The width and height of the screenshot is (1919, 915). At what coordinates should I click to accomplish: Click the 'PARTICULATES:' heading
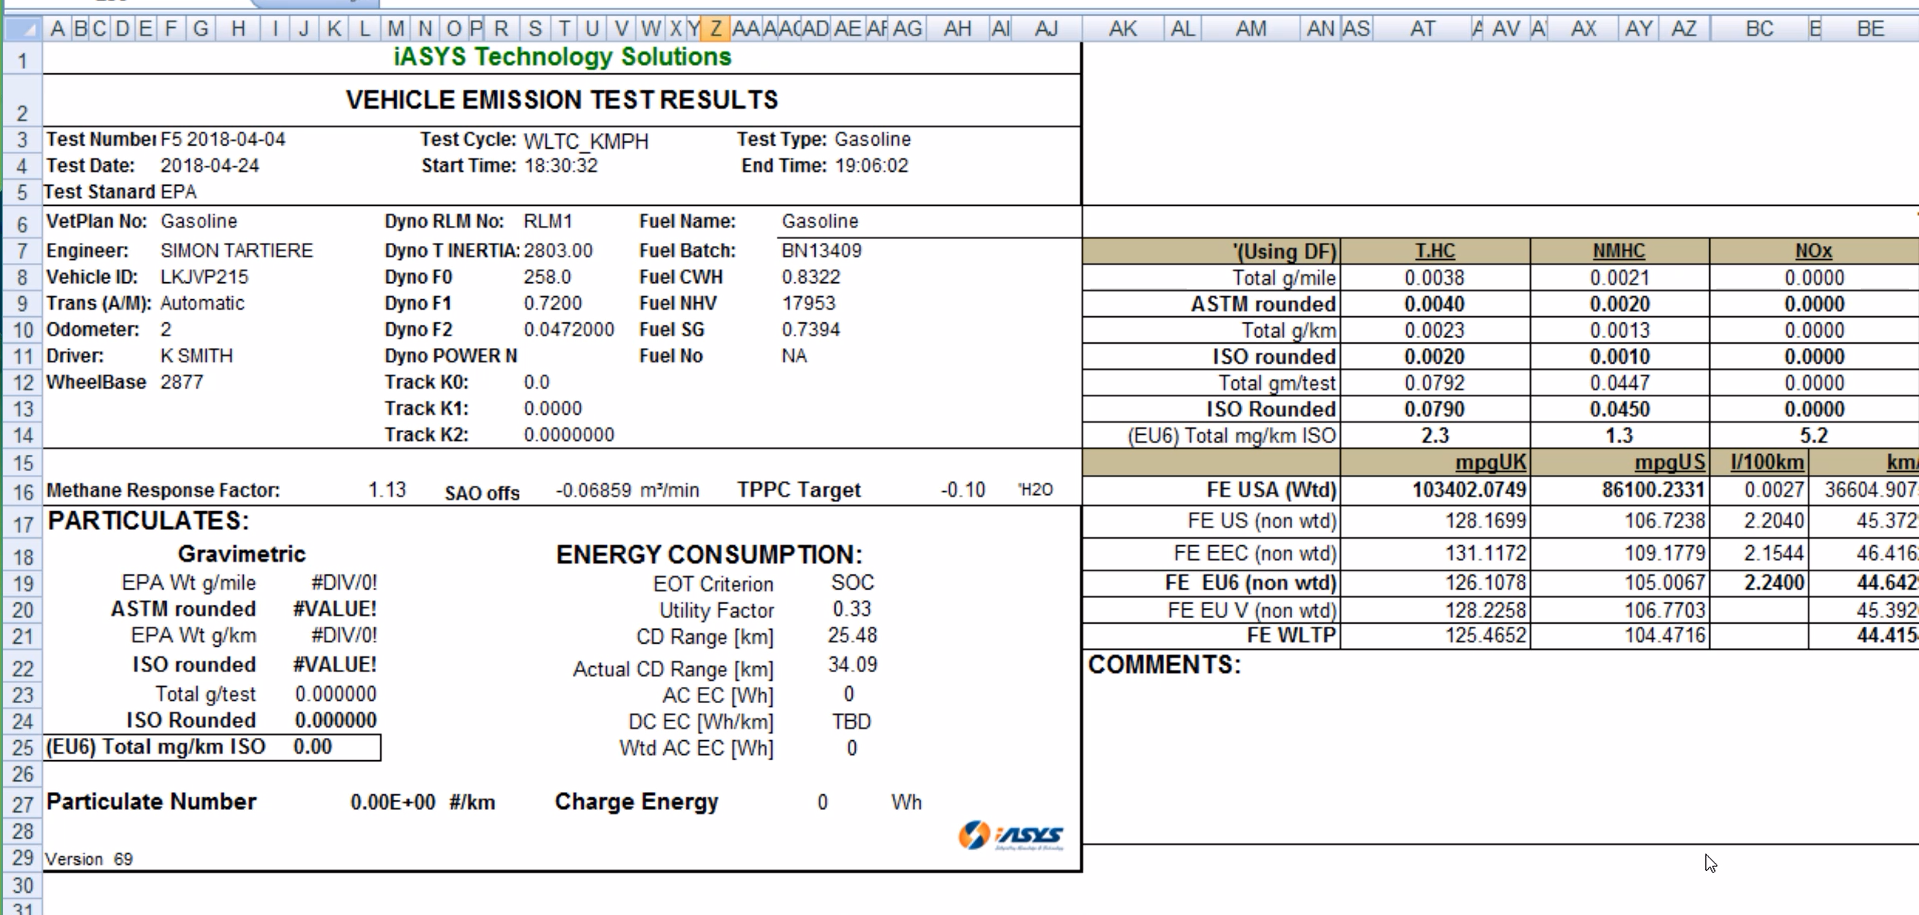pos(148,521)
